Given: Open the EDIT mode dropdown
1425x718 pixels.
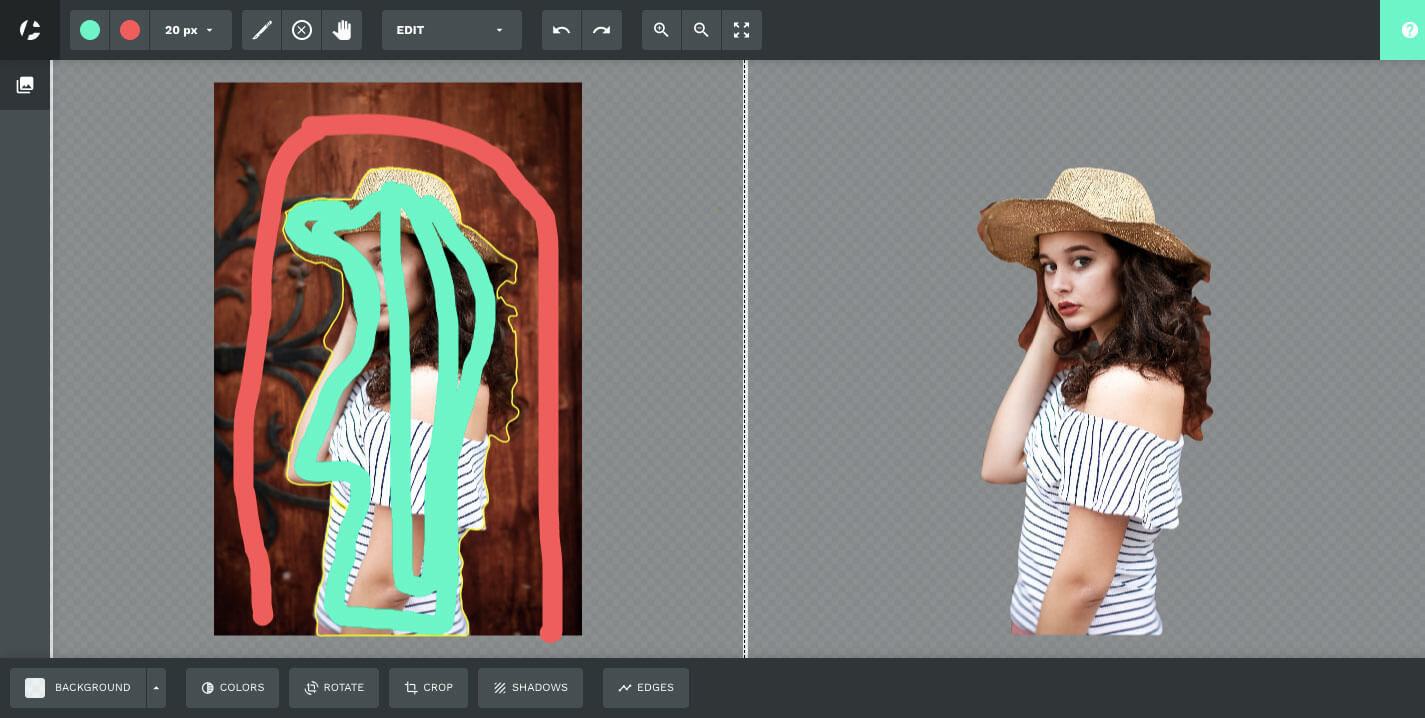Looking at the screenshot, I should [451, 30].
